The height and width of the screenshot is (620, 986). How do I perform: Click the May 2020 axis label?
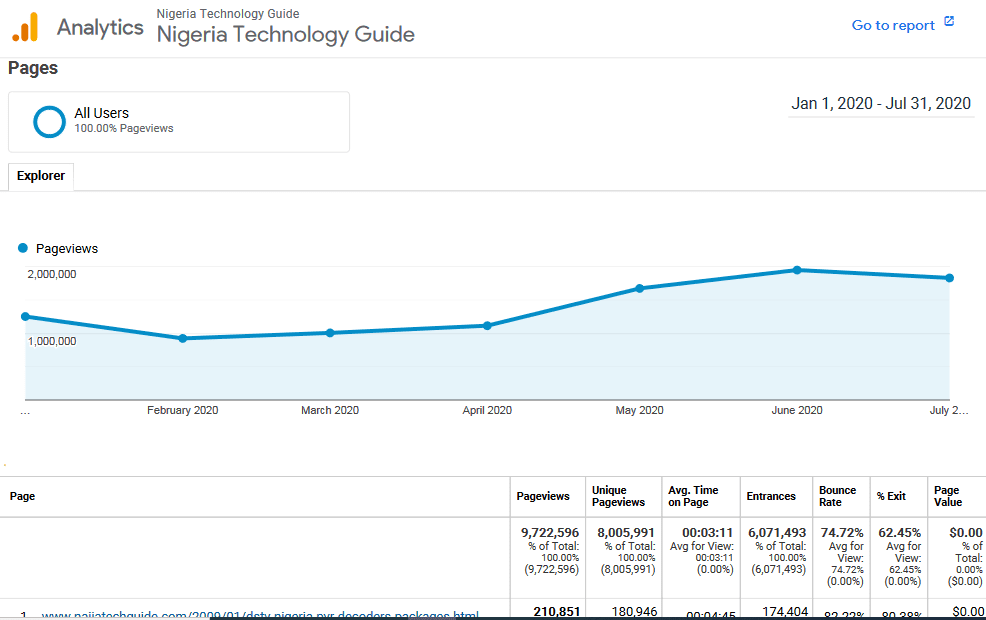[x=640, y=410]
